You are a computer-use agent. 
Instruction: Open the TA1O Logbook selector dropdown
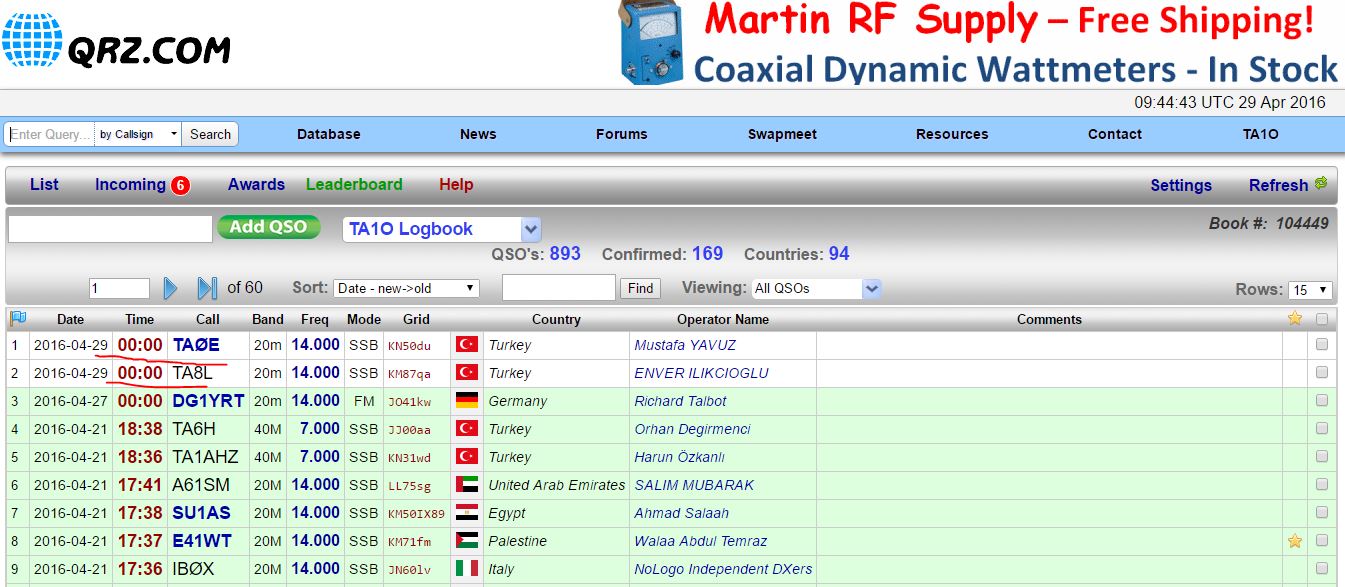pos(441,229)
